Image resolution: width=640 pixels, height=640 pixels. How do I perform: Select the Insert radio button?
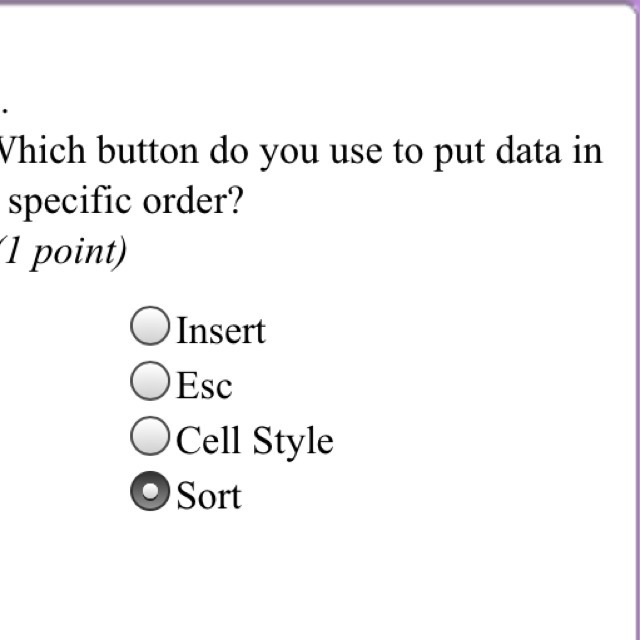(x=150, y=326)
